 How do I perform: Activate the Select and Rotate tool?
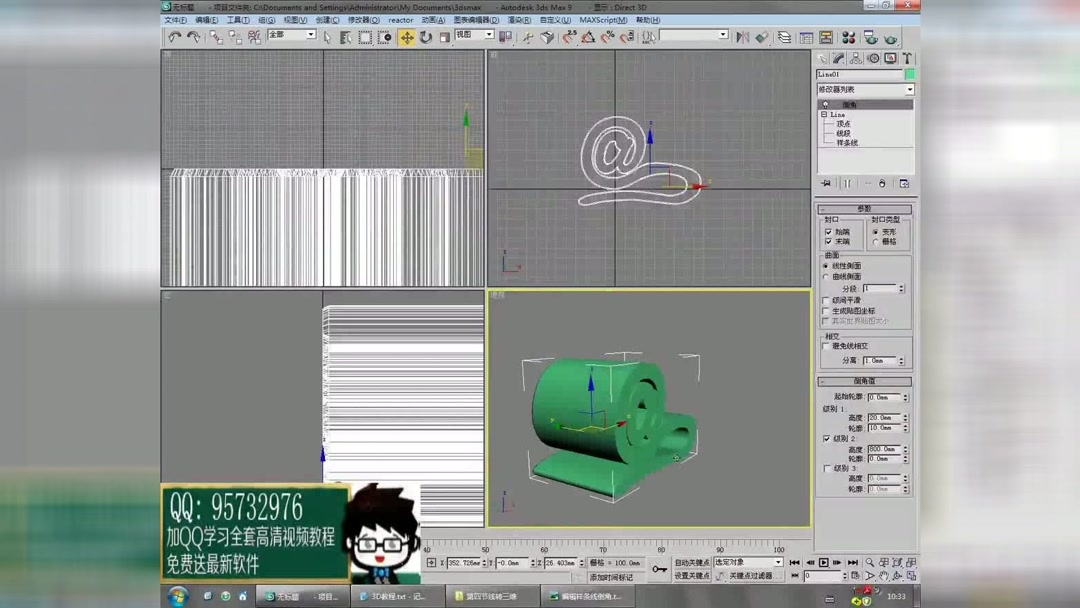pyautogui.click(x=423, y=37)
